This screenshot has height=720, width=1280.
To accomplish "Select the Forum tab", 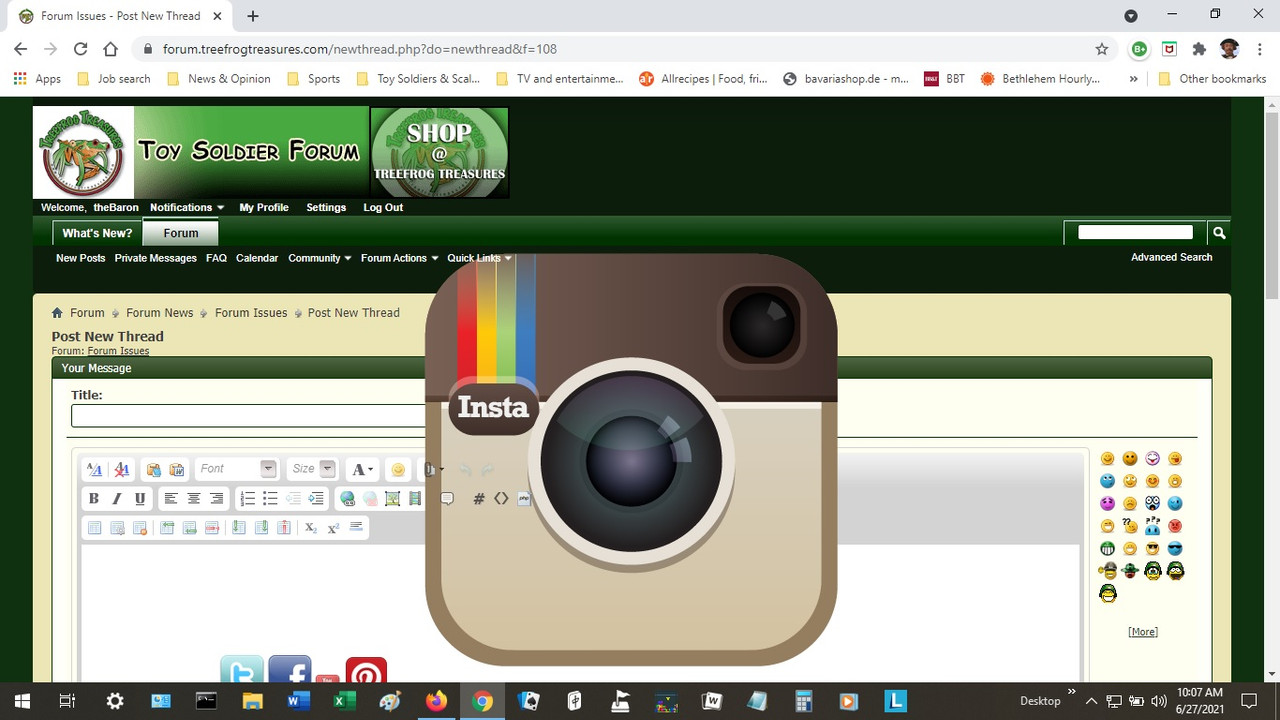I will click(181, 233).
